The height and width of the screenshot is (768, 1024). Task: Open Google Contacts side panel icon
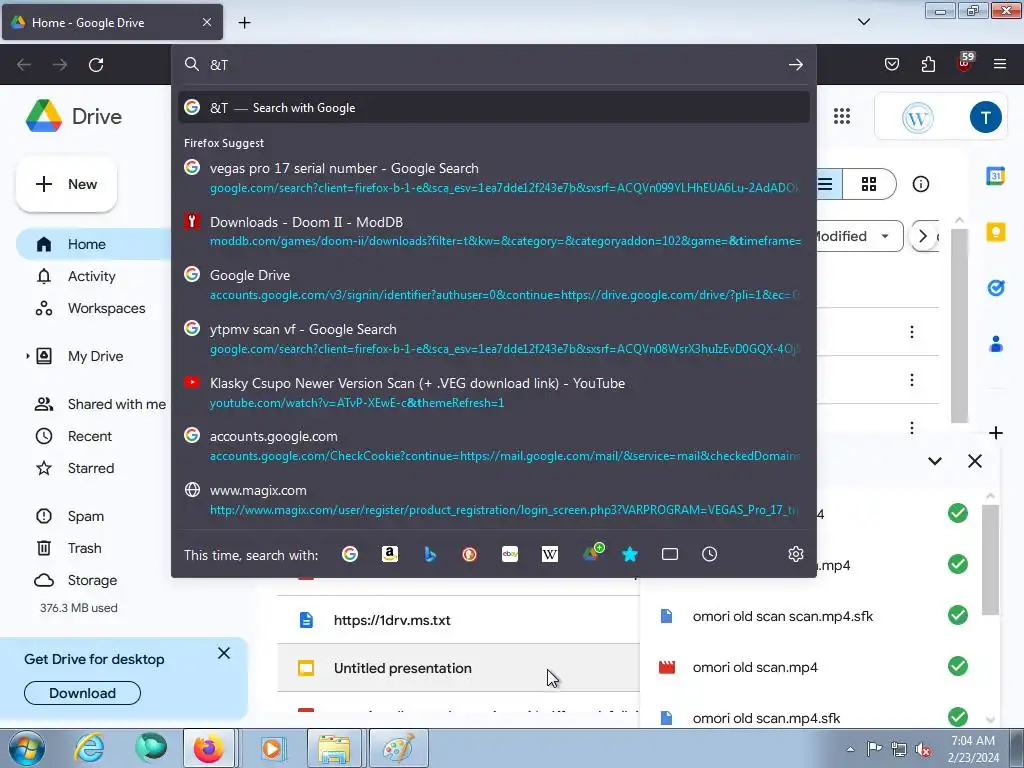tap(995, 344)
